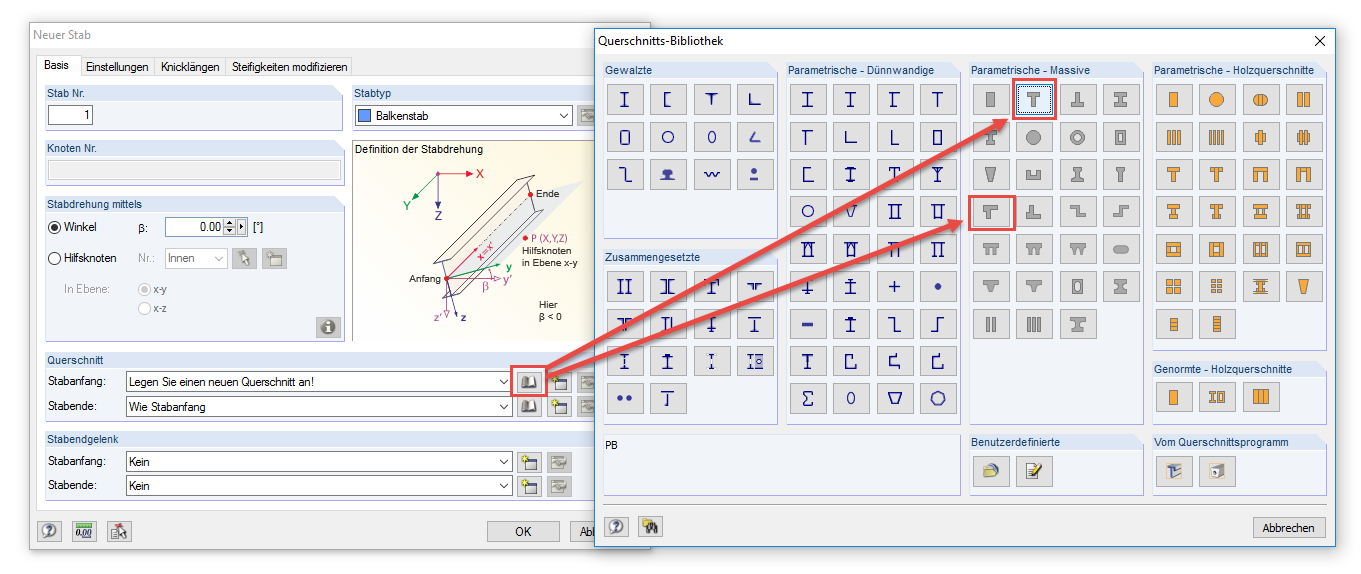Select rolled I-section in Gewalzte
This screenshot has width=1361, height=574.
coord(625,100)
